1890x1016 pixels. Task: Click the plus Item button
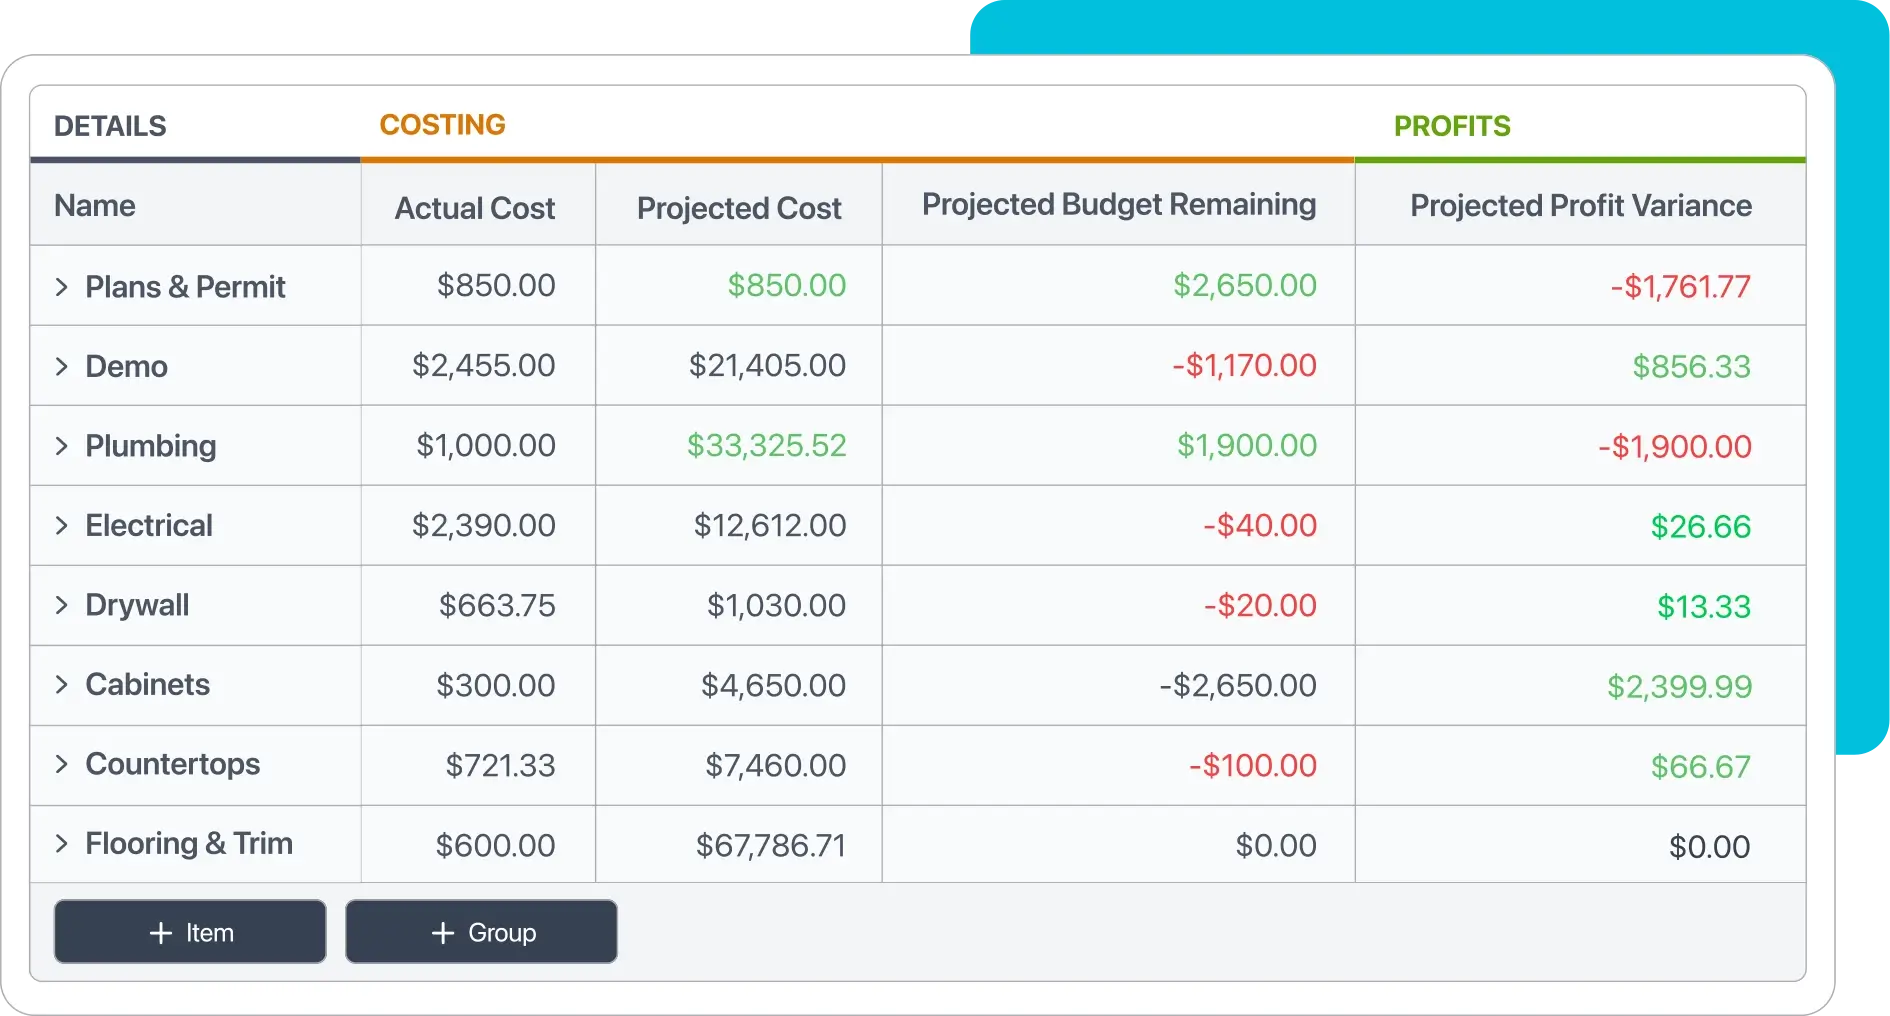click(190, 932)
